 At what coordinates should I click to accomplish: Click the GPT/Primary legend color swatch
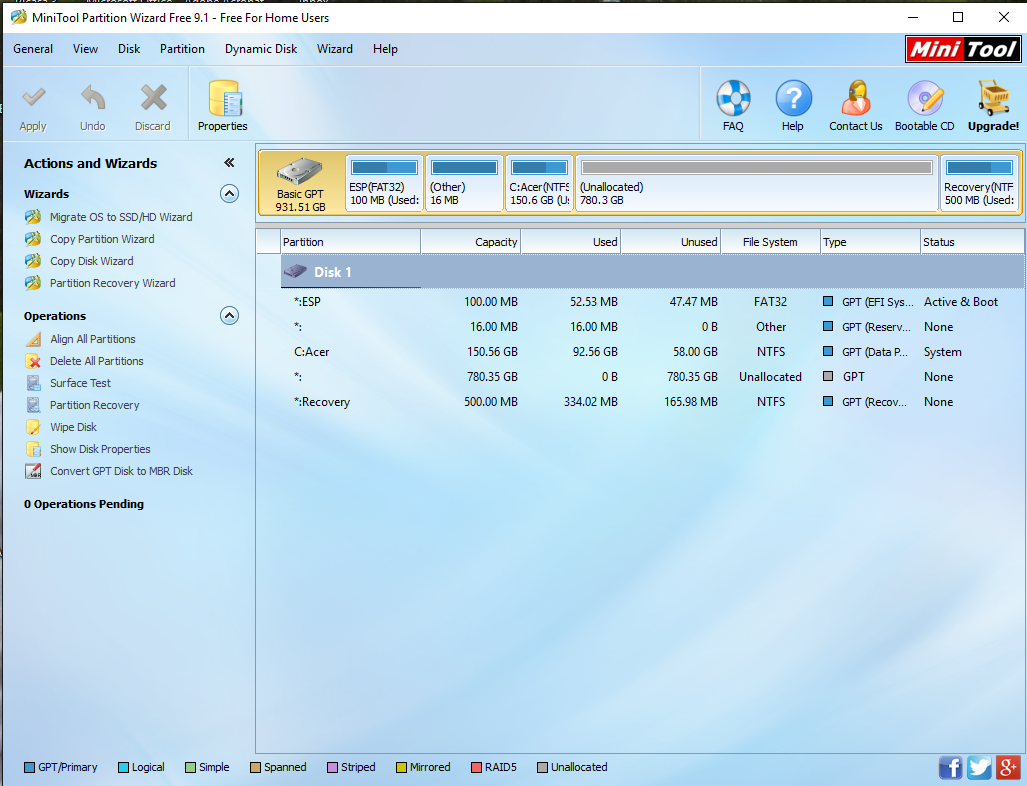tap(29, 767)
